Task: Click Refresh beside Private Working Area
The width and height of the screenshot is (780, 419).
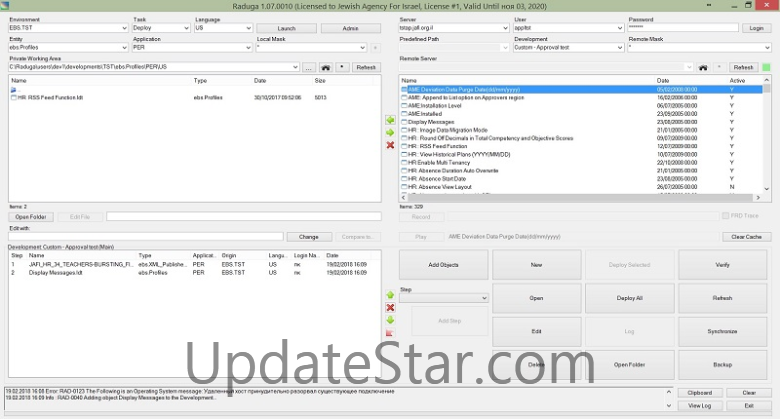Action: point(366,67)
